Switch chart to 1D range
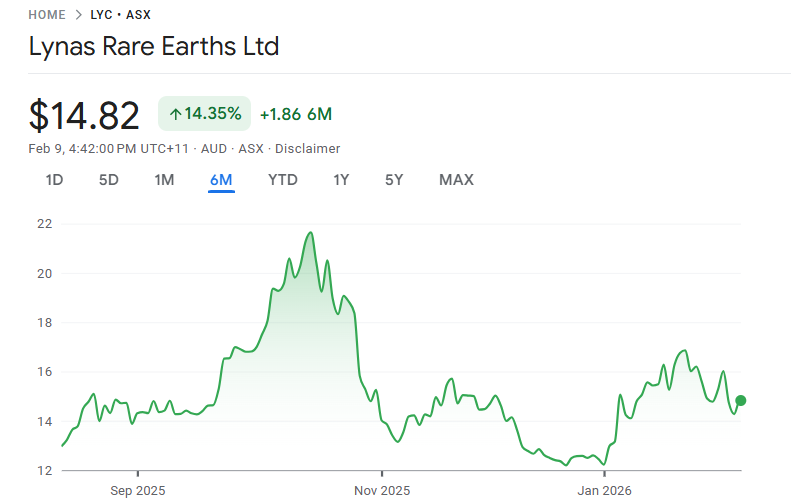This screenshot has width=791, height=500. (x=54, y=180)
